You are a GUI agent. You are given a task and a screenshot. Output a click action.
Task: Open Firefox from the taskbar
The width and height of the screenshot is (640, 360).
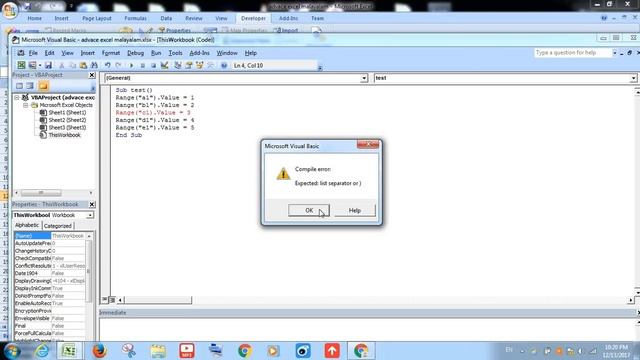(99, 351)
